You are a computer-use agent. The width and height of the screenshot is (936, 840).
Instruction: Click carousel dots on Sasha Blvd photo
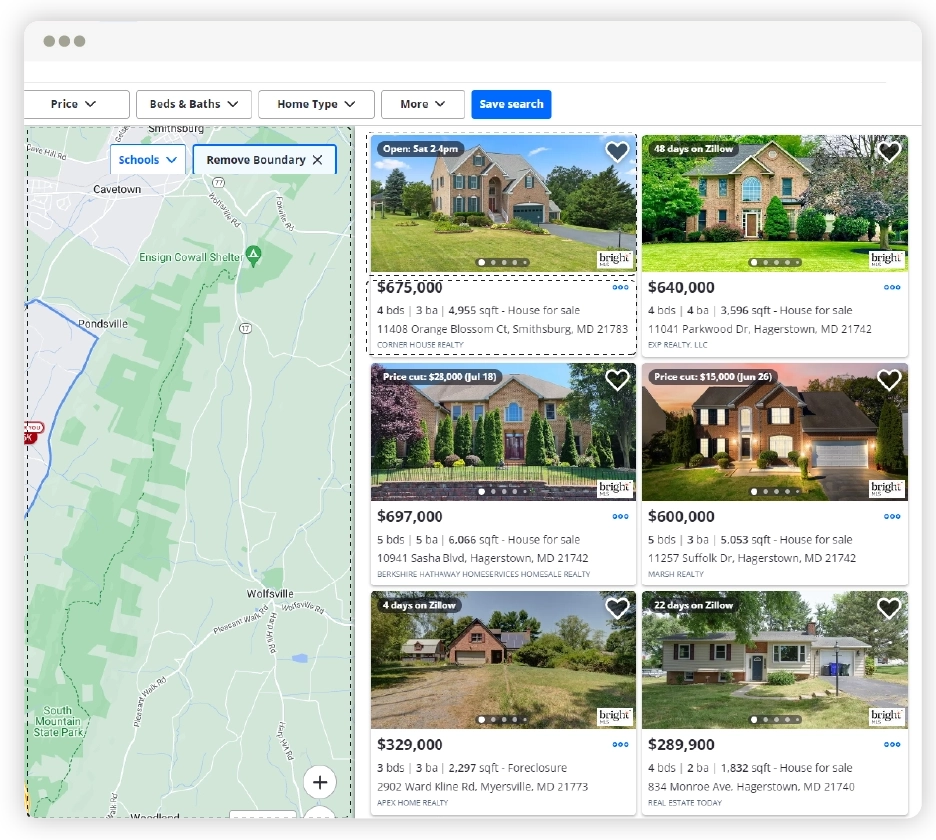point(503,491)
